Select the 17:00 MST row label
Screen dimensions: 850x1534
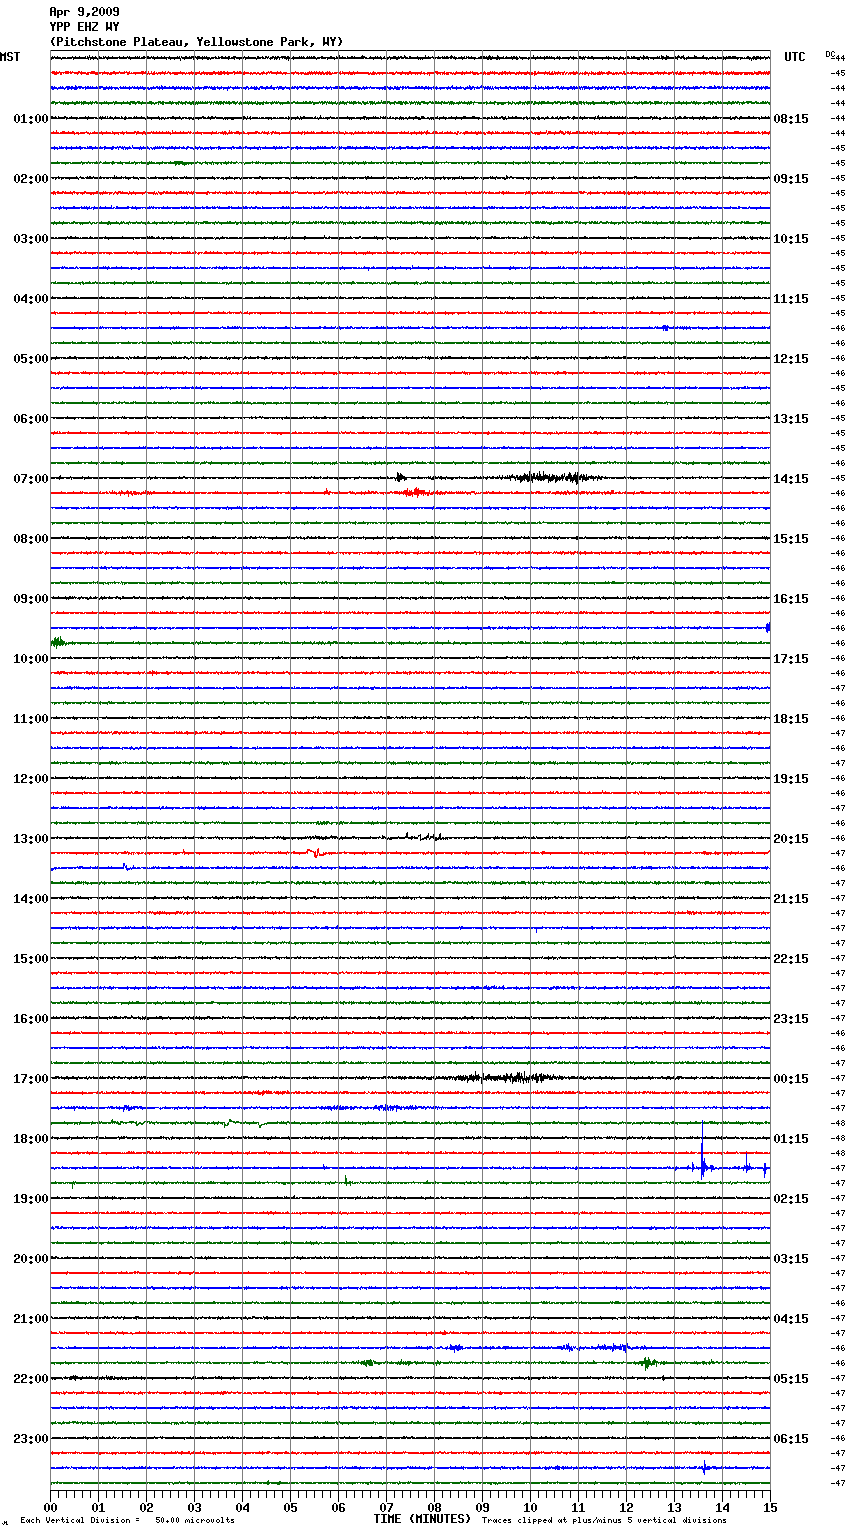[31, 1079]
